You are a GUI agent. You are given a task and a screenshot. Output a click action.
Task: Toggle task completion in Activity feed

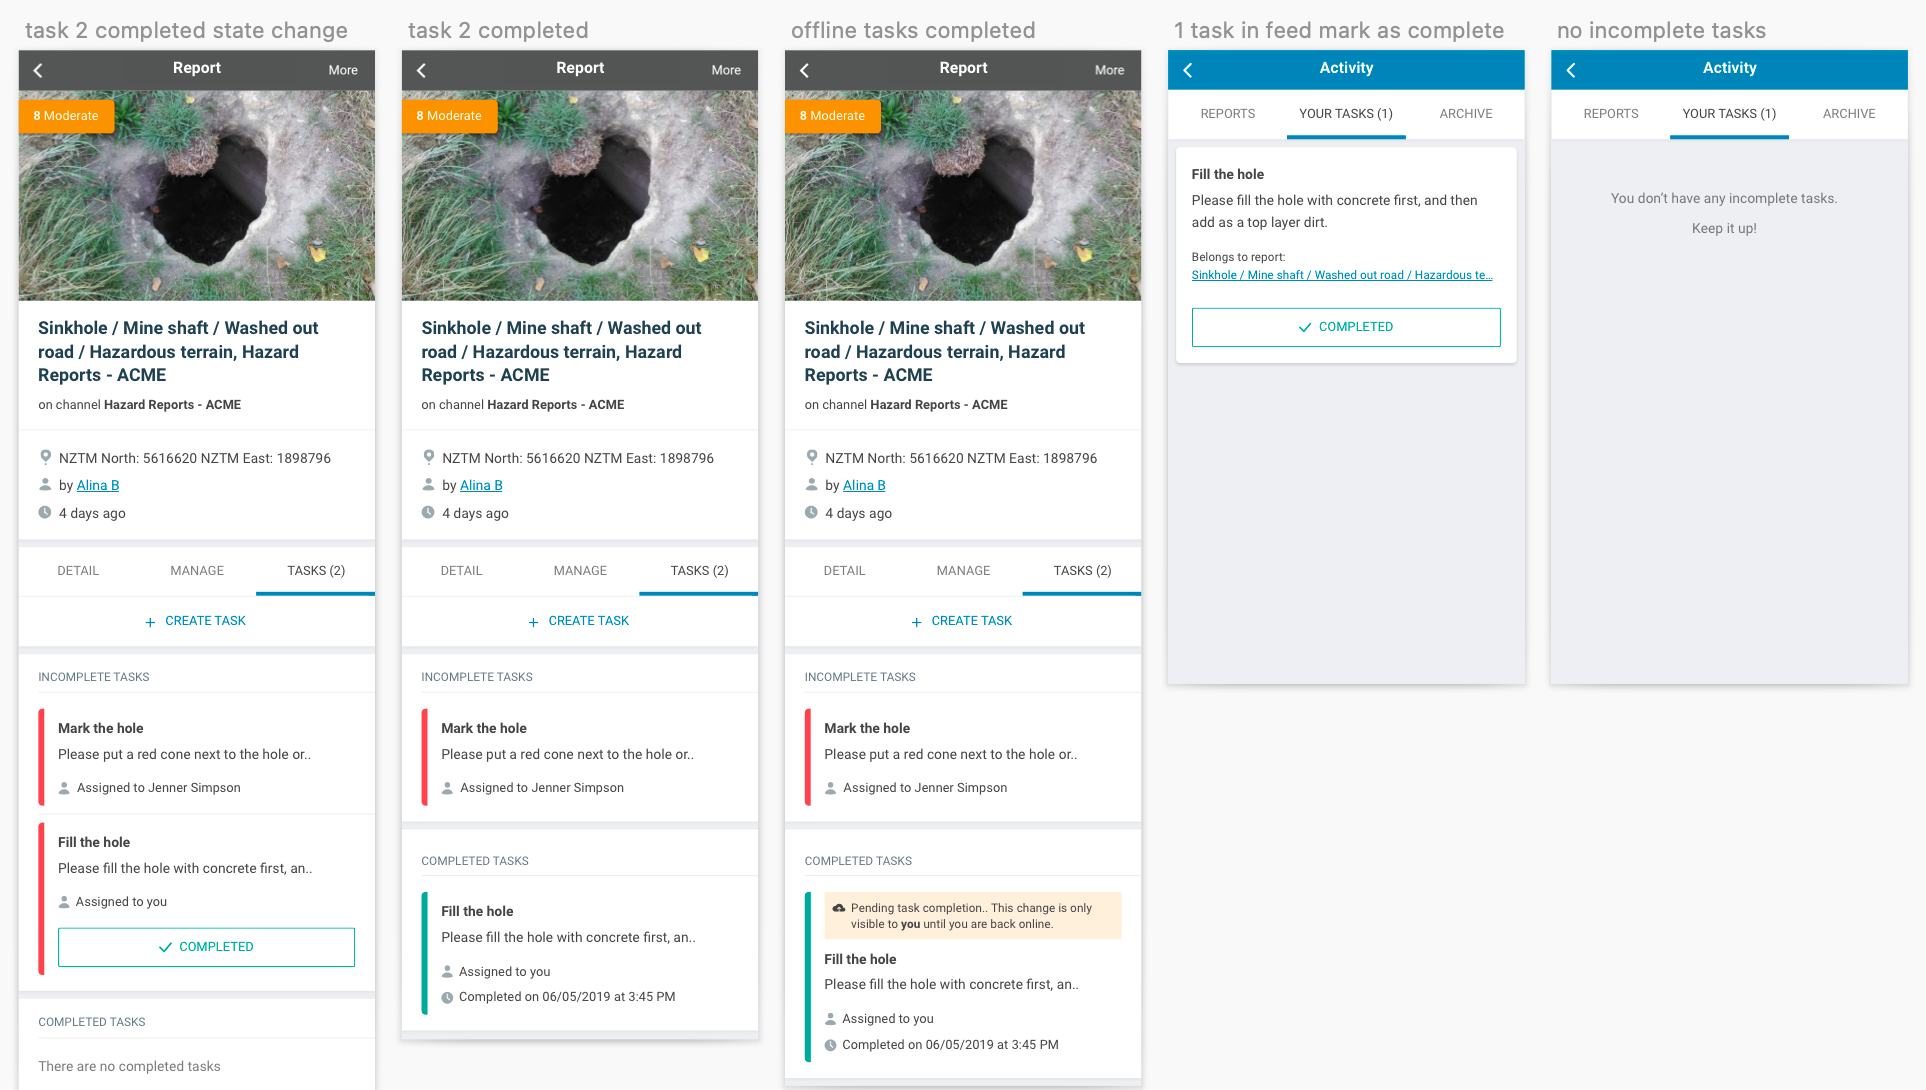pos(1345,327)
